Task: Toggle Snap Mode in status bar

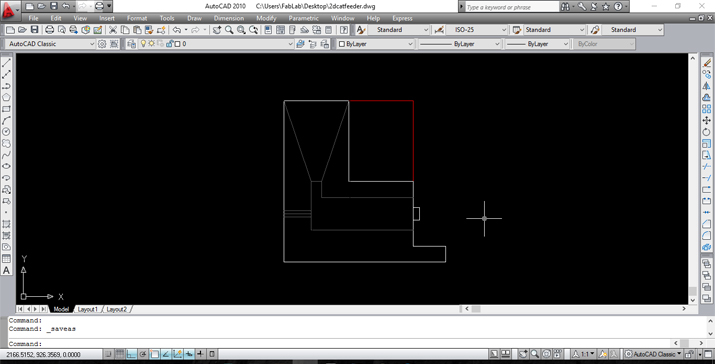Action: coord(108,354)
